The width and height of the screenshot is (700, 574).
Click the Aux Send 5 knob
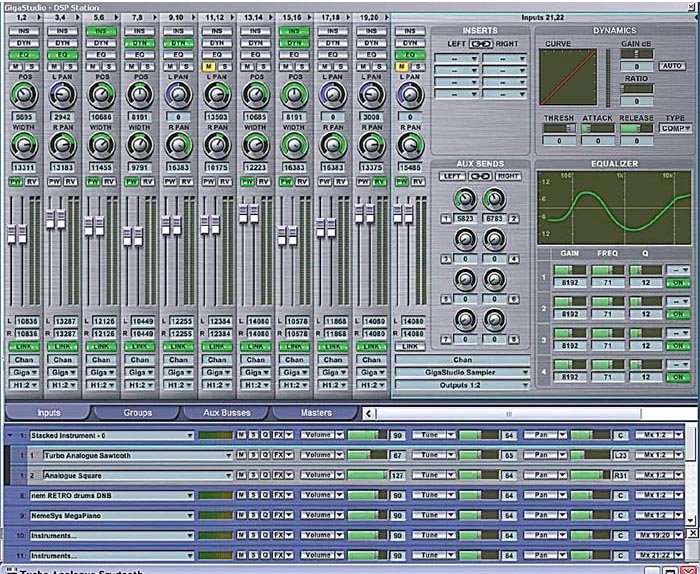pyautogui.click(x=465, y=279)
